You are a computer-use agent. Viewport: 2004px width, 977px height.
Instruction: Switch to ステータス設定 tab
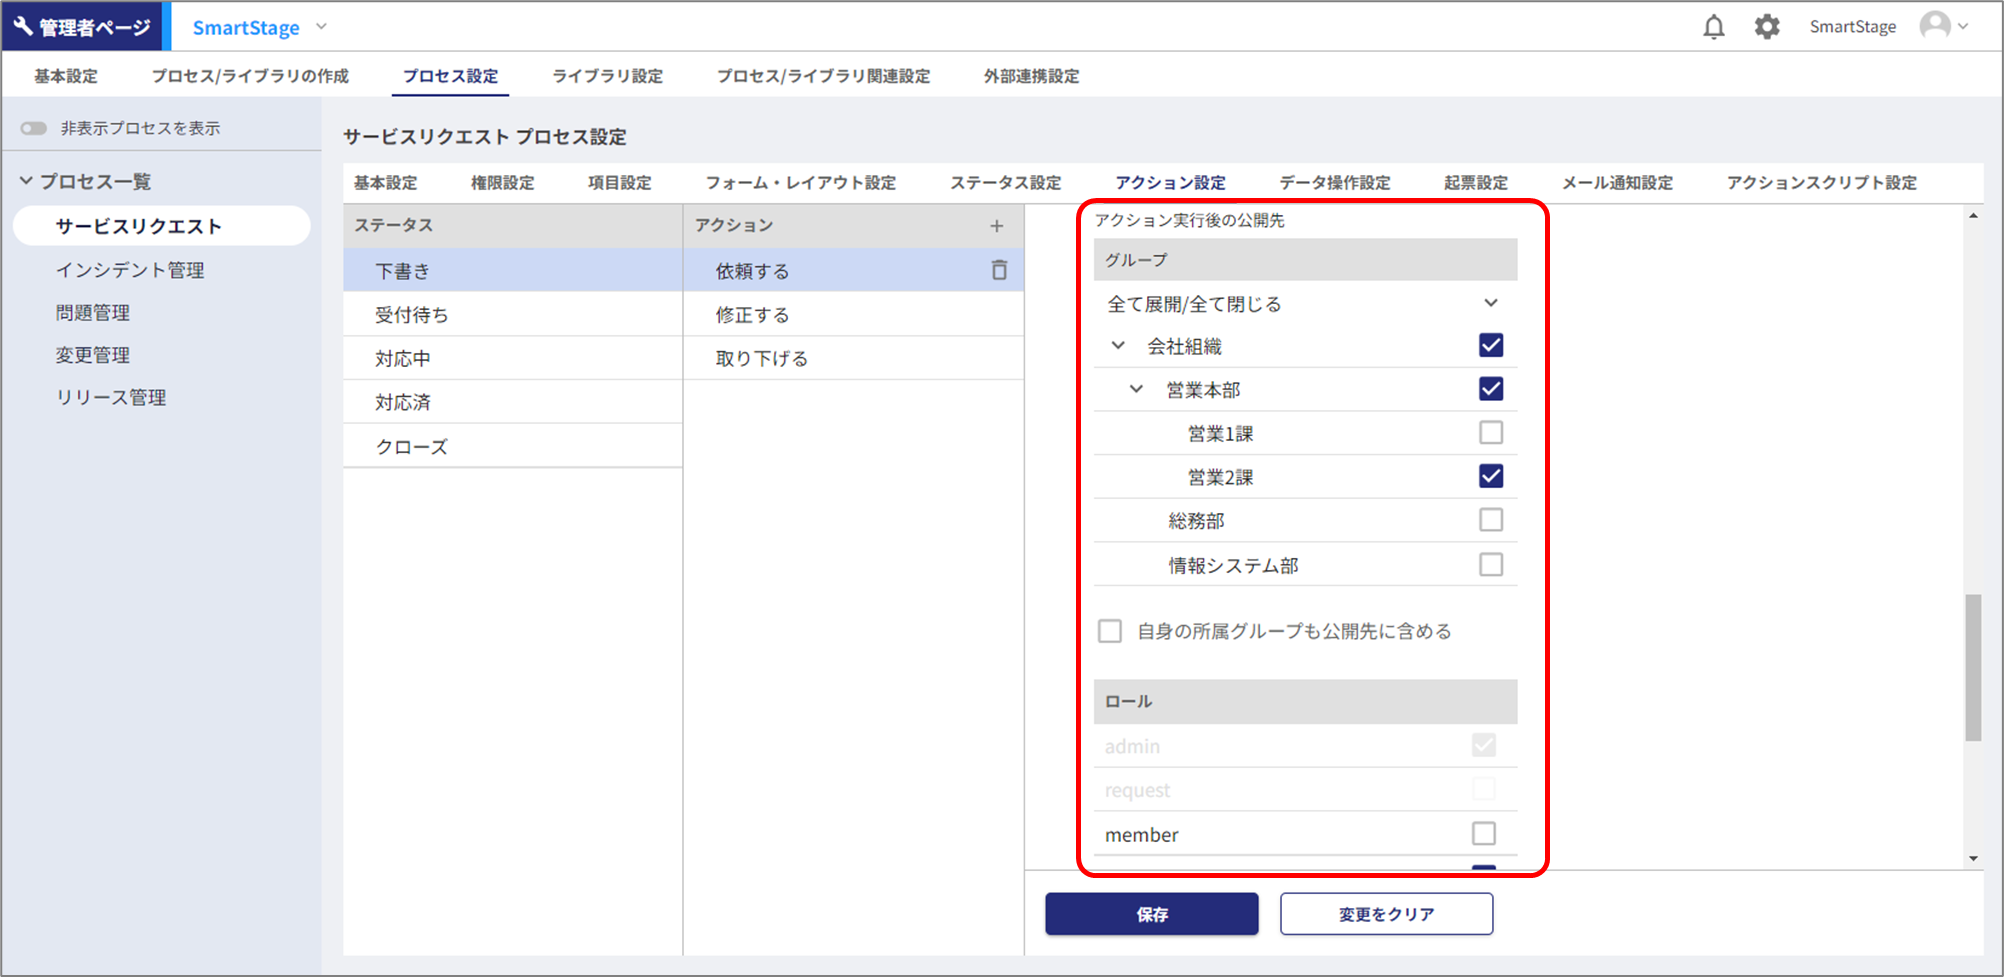coord(1005,183)
